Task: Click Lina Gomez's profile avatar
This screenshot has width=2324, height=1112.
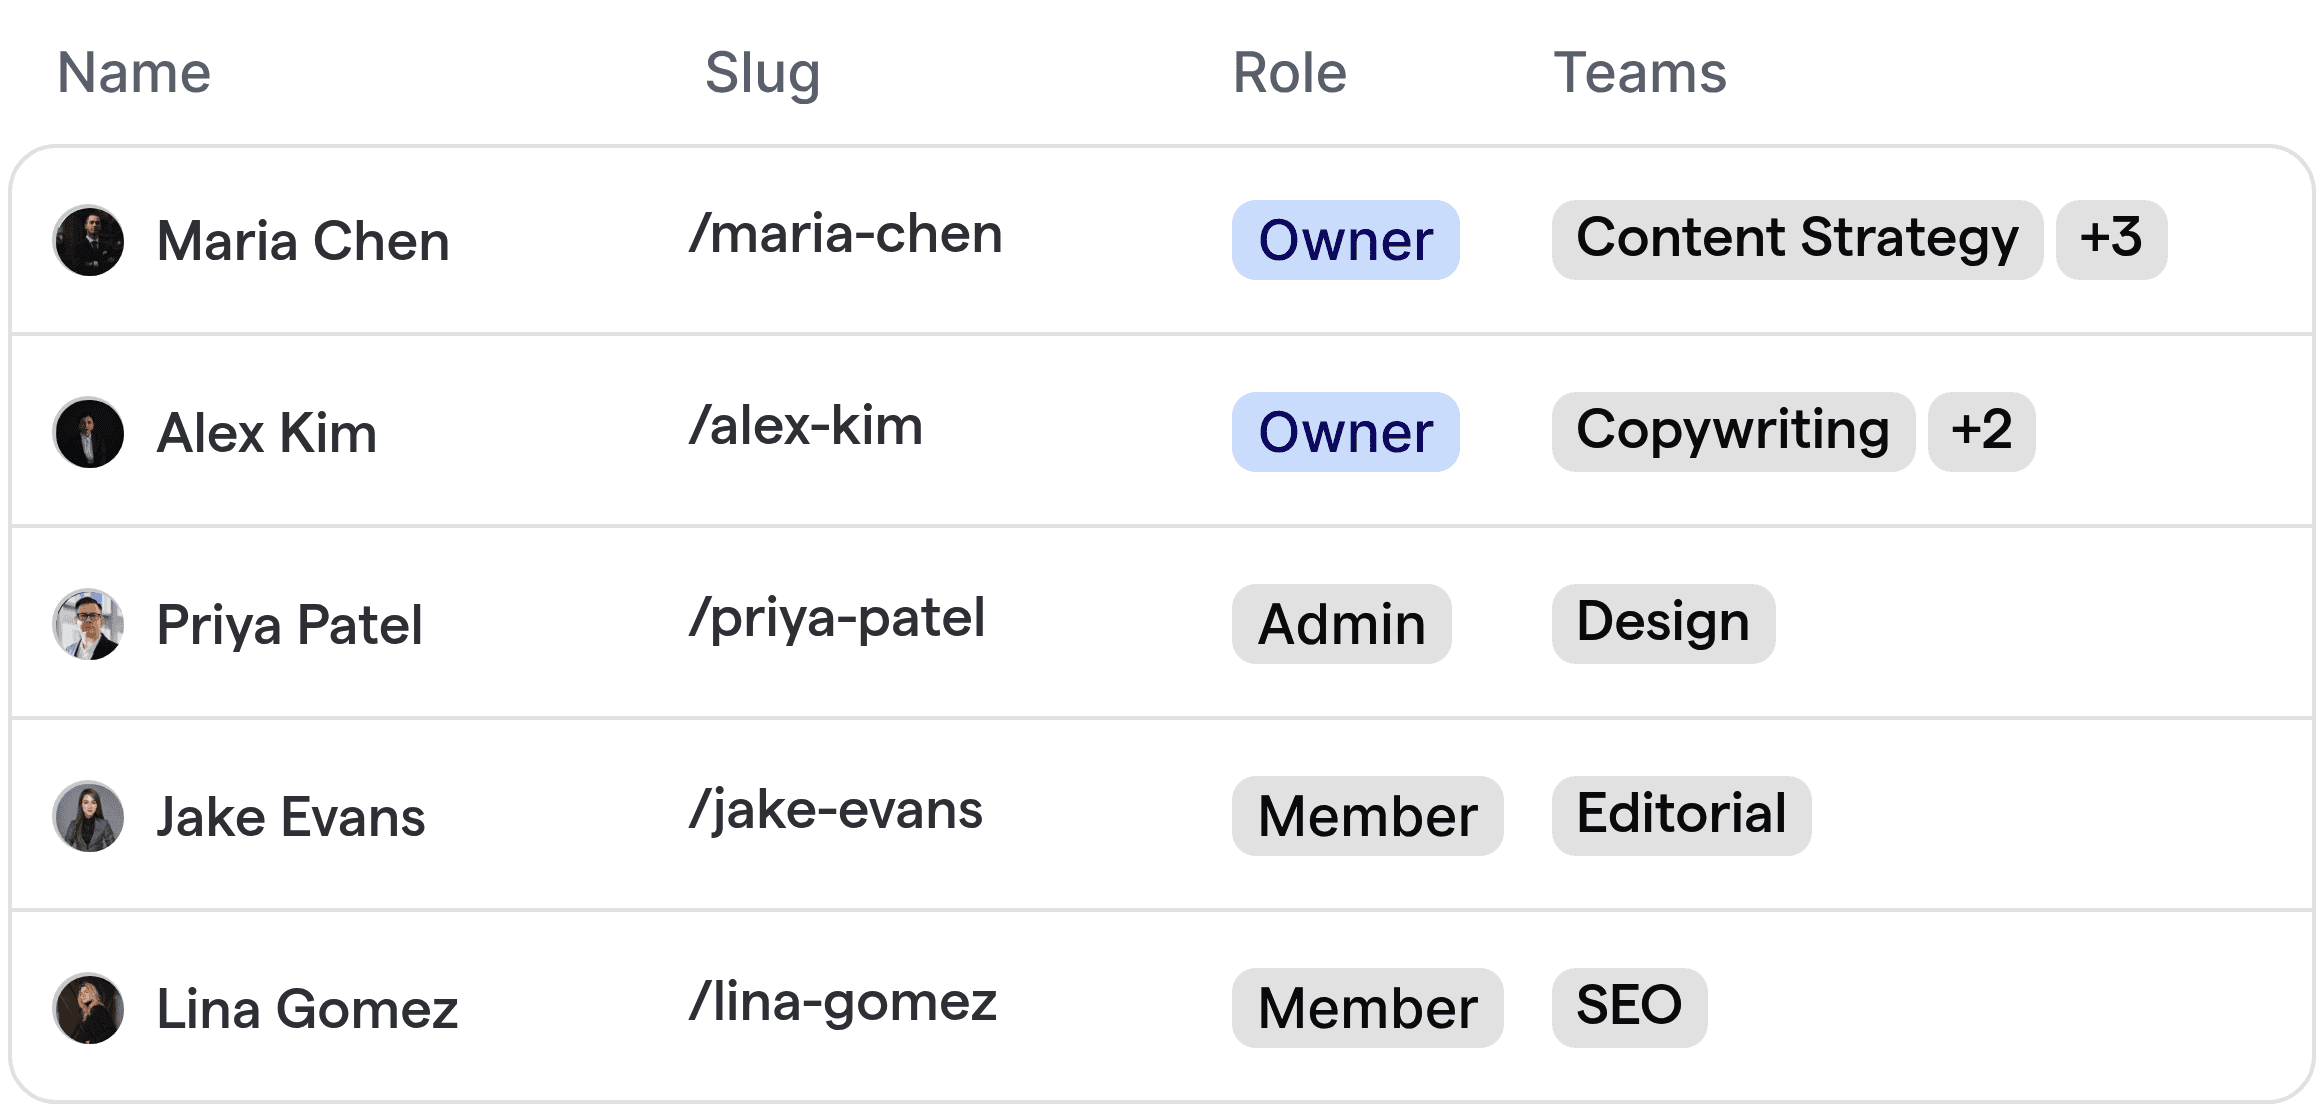Action: pos(88,1008)
